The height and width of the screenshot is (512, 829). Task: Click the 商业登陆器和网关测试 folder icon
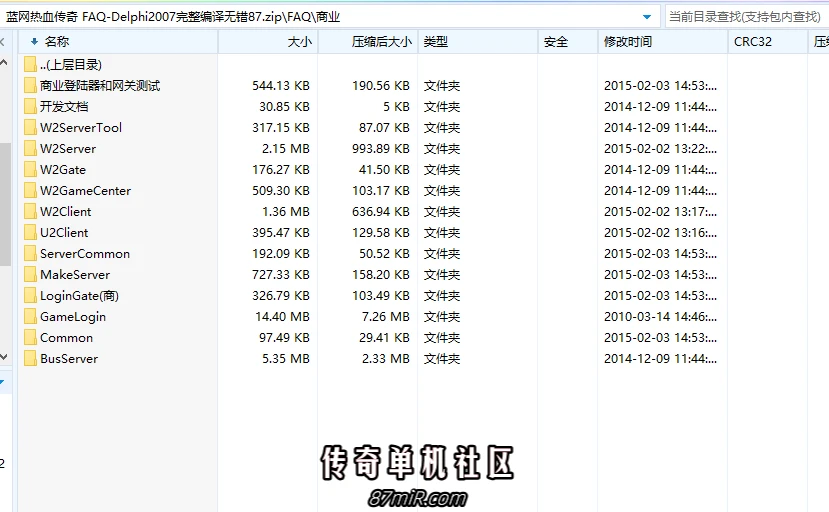pyautogui.click(x=30, y=86)
